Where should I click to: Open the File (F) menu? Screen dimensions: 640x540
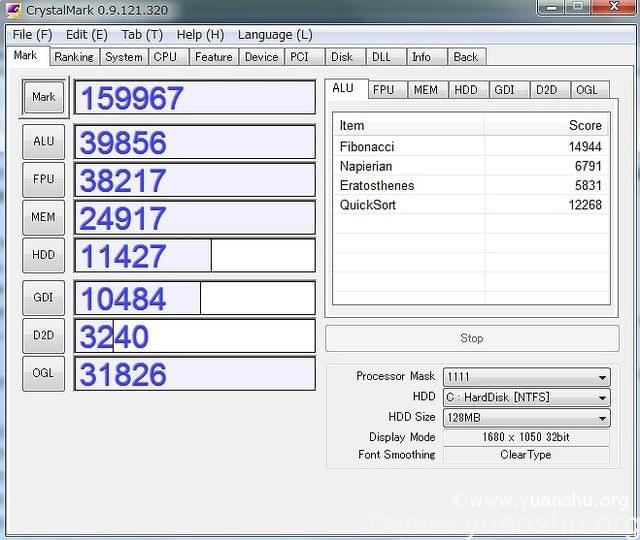32,35
